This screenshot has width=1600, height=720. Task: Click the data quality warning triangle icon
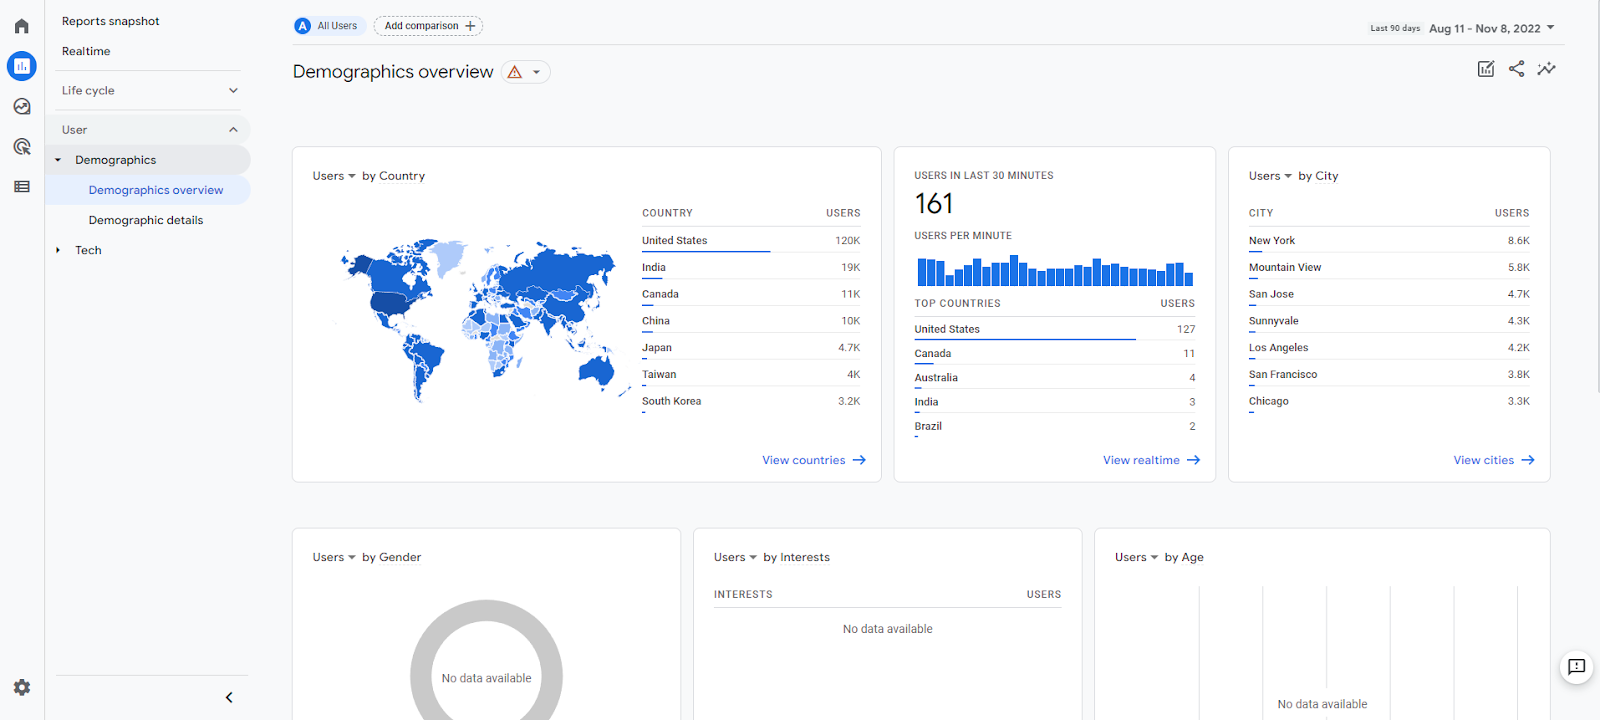pos(514,72)
